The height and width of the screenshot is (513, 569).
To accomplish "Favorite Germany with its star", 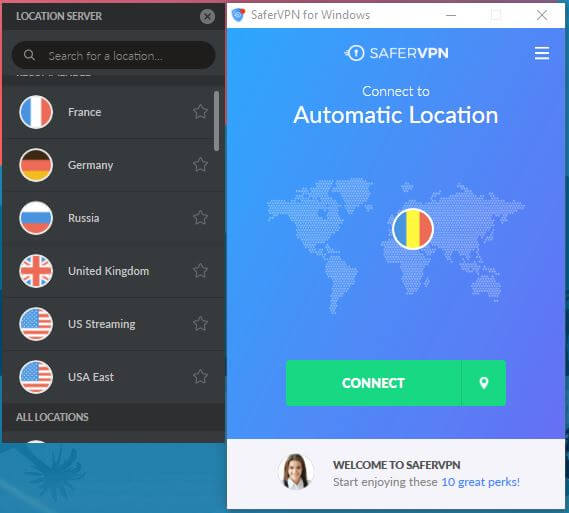I will pyautogui.click(x=200, y=165).
